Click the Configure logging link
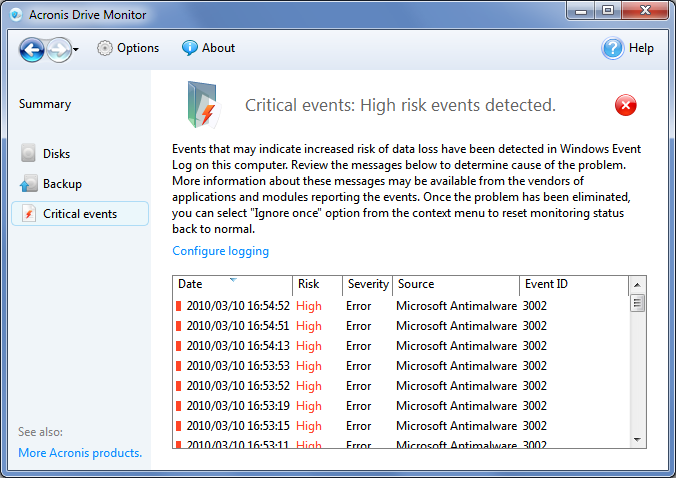The image size is (676, 478). (220, 251)
